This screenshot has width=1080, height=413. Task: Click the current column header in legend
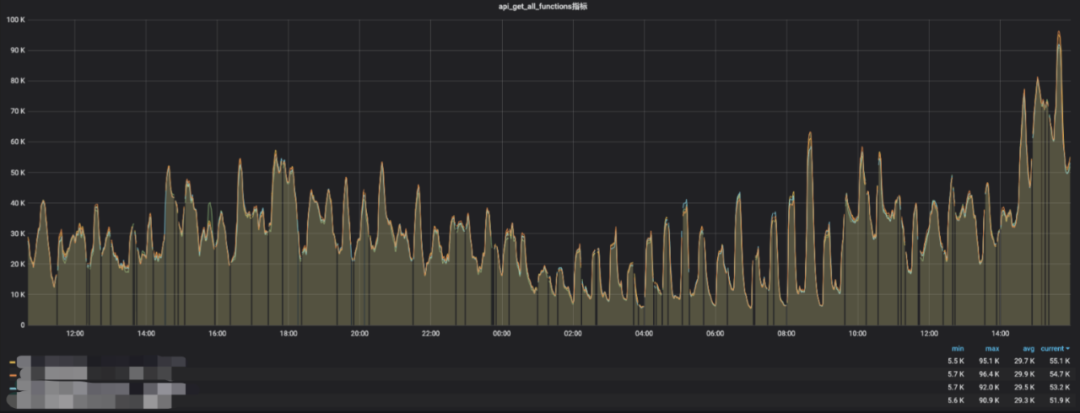click(1052, 348)
